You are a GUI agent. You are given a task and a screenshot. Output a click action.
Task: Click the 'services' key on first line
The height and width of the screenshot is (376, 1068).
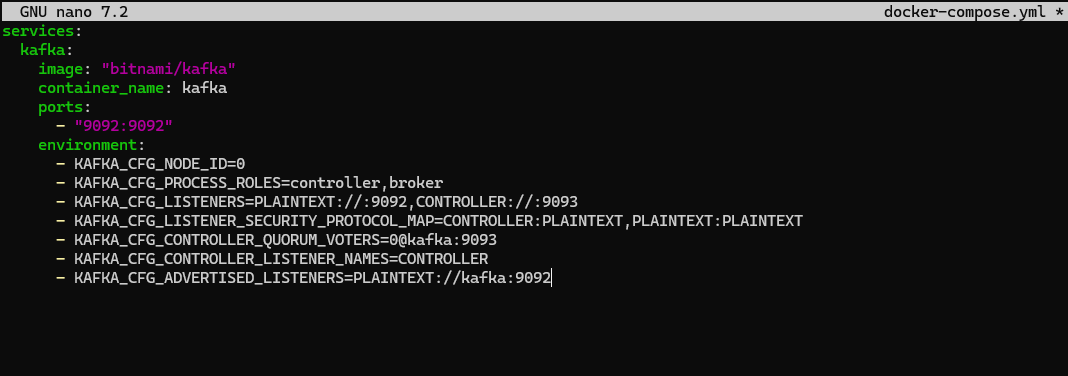click(x=37, y=31)
